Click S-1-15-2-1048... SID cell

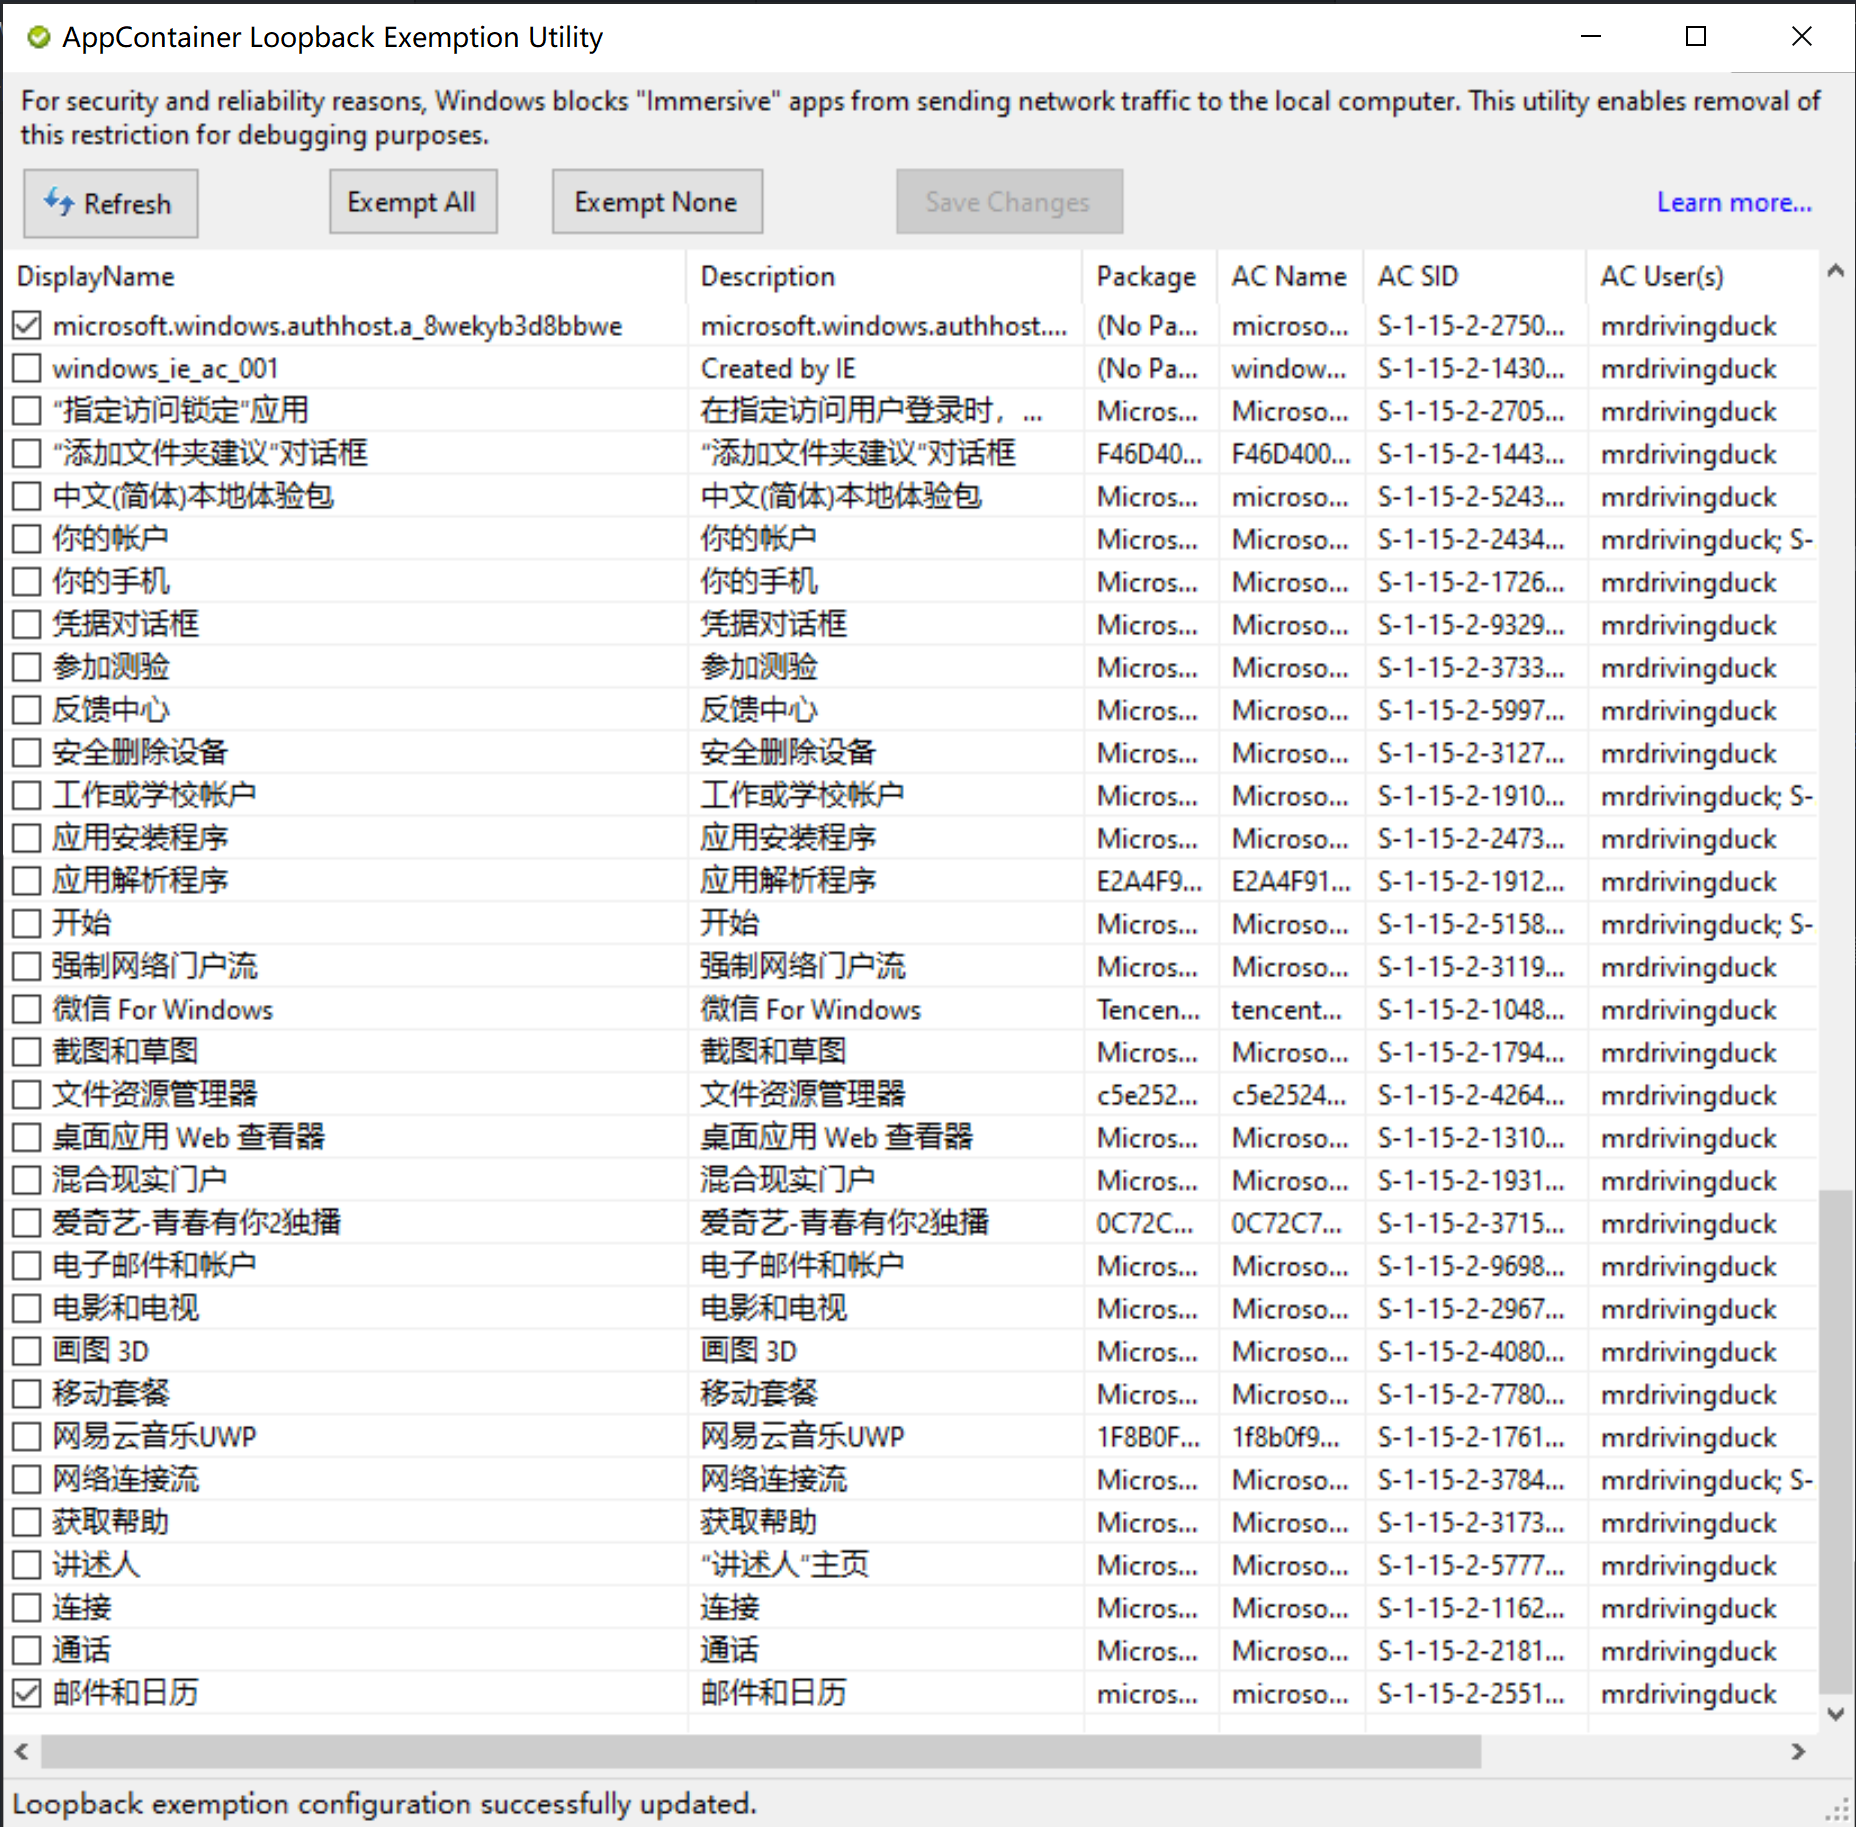(1471, 1009)
